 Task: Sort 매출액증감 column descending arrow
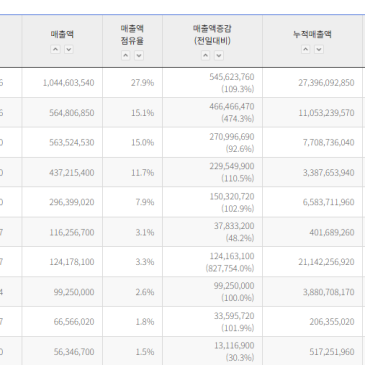(219, 55)
